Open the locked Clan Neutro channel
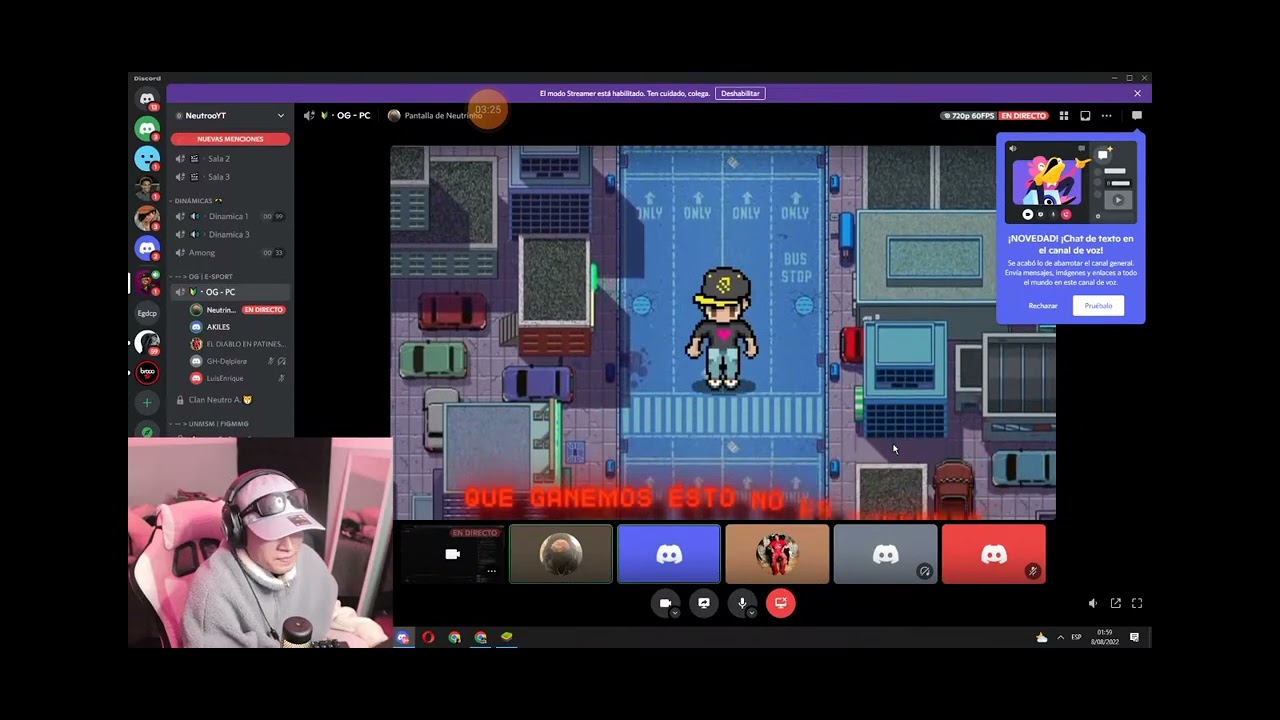The height and width of the screenshot is (720, 1280). (230, 400)
